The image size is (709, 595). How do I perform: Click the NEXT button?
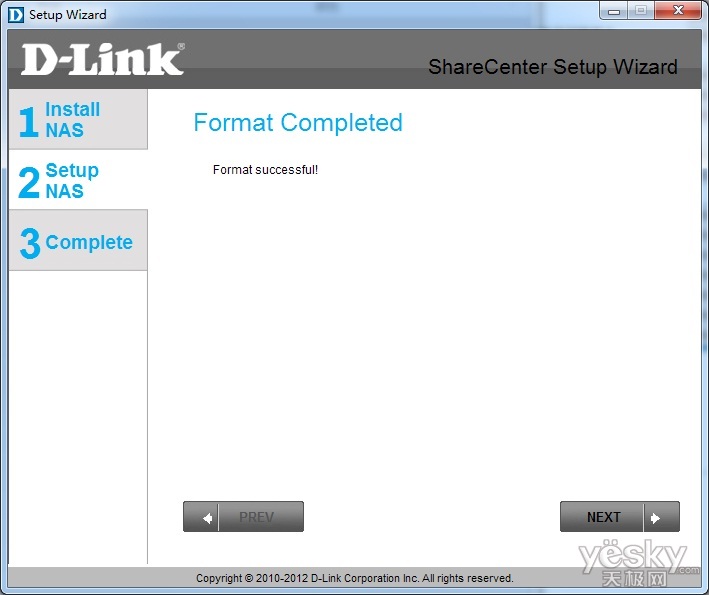point(619,516)
